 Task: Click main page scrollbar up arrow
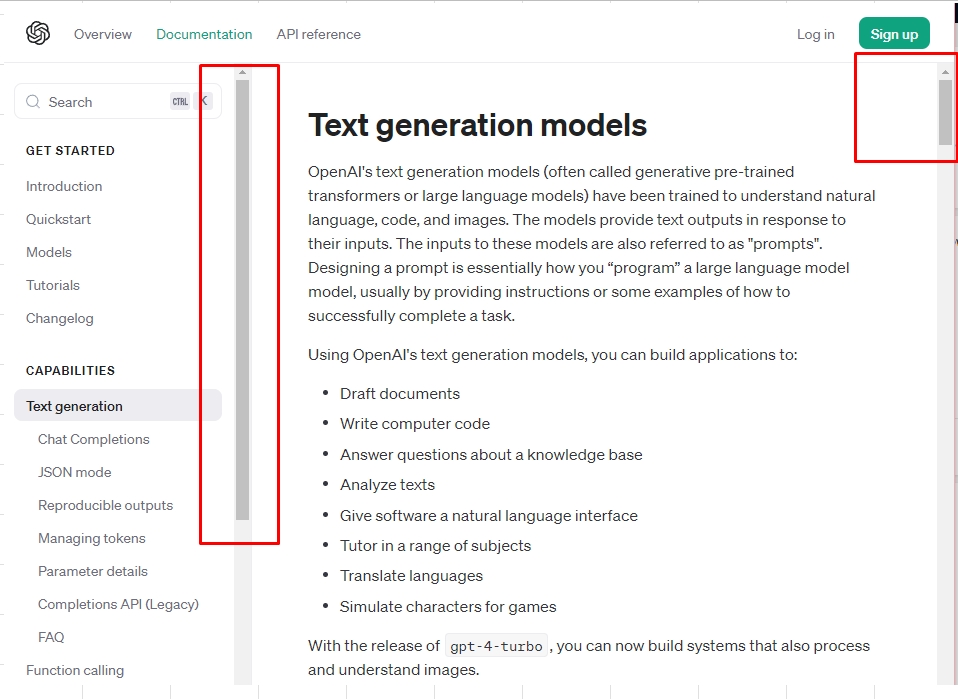[945, 72]
